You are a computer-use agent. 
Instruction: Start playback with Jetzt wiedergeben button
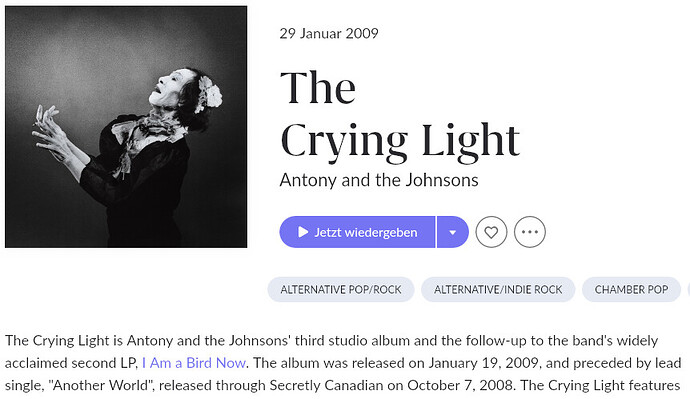(x=357, y=232)
